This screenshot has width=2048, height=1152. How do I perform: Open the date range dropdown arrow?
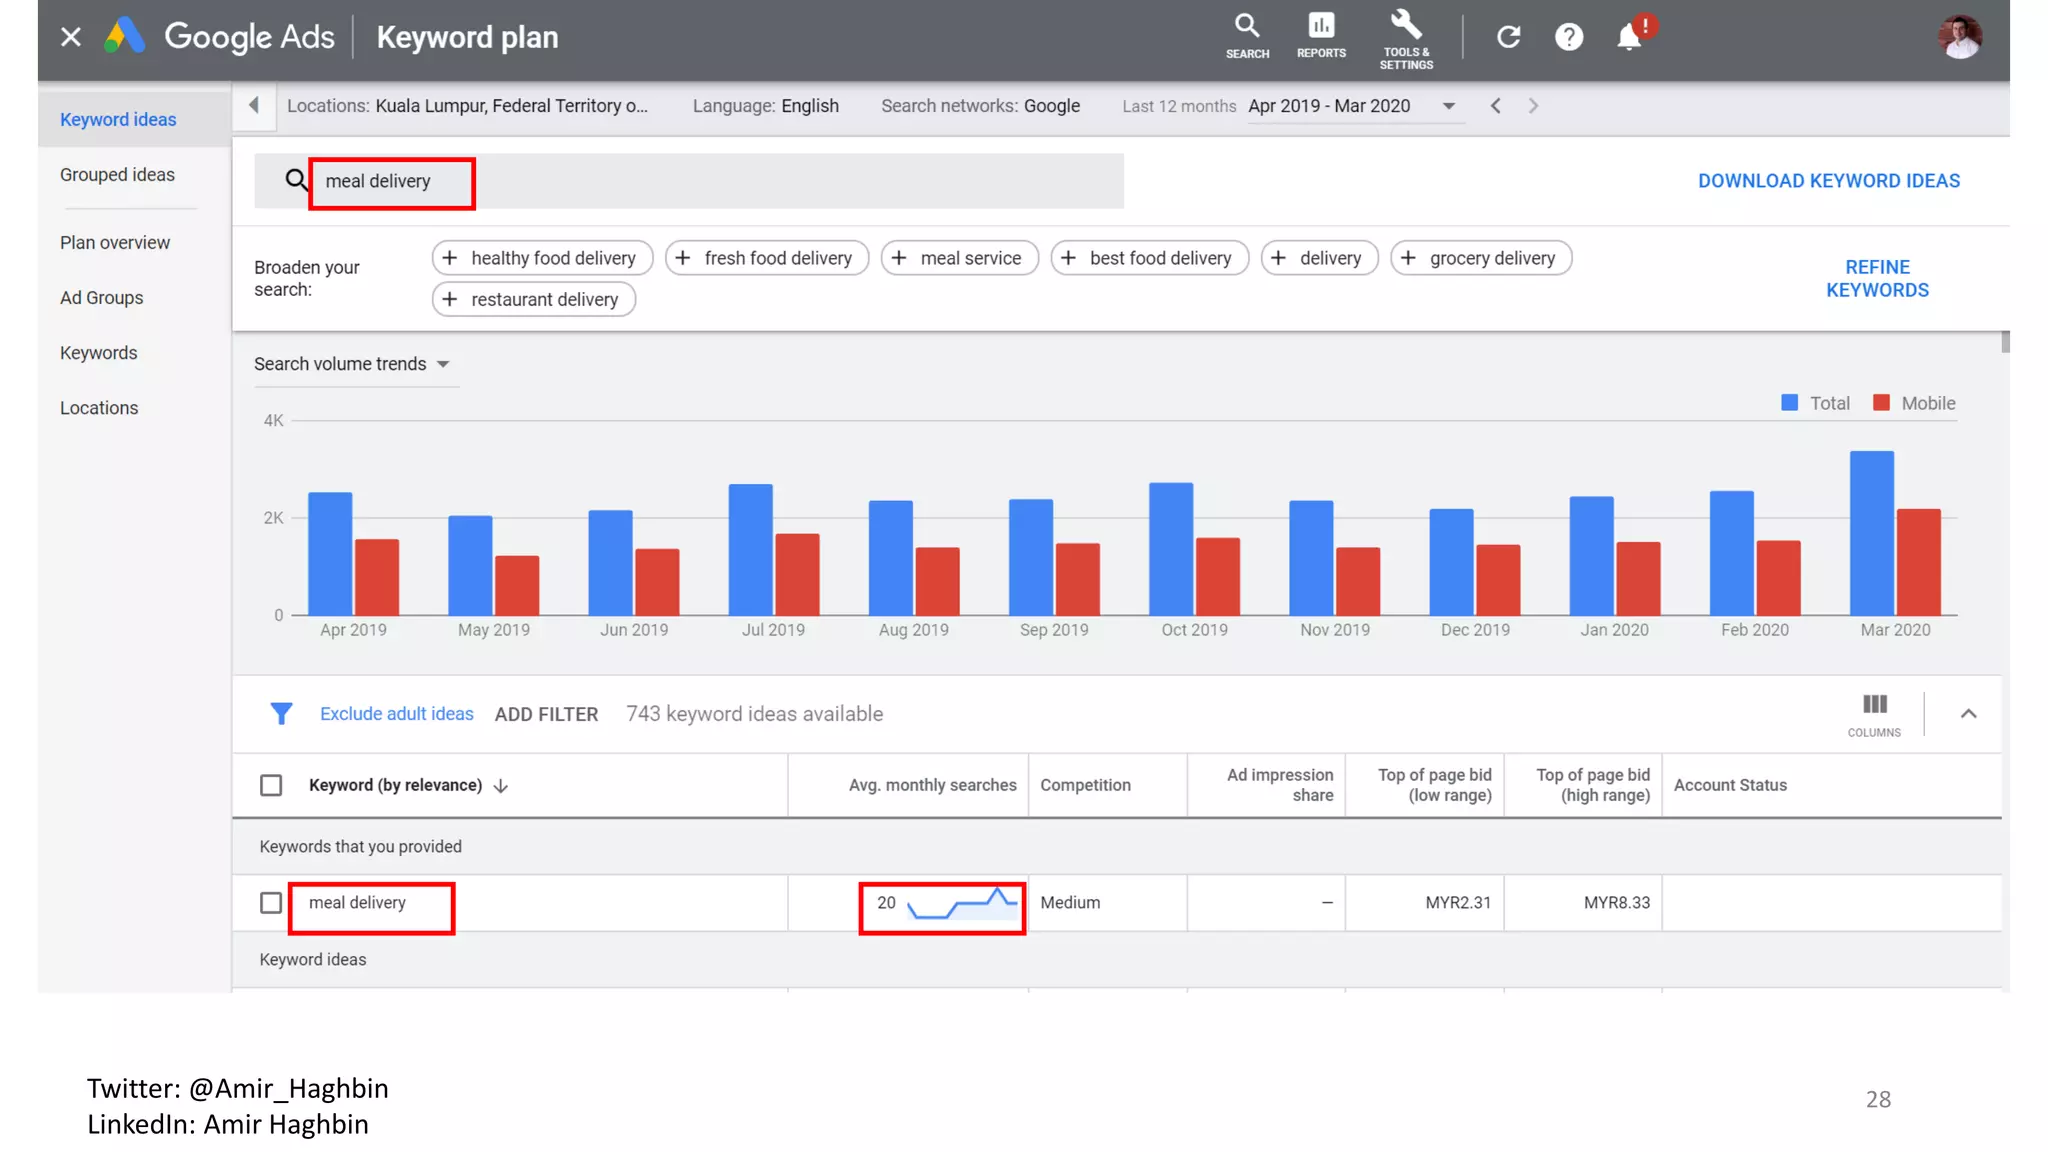(x=1448, y=106)
